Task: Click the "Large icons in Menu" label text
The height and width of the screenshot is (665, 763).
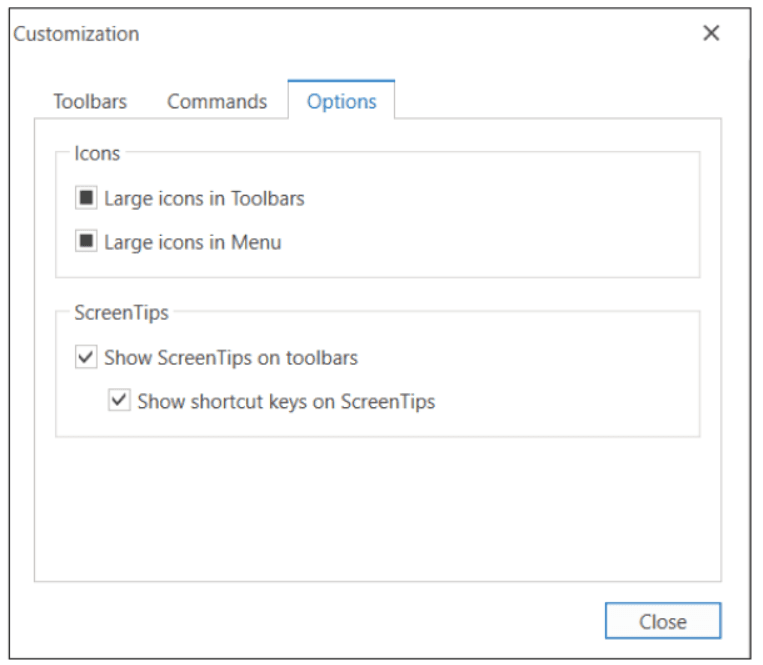Action: (192, 242)
